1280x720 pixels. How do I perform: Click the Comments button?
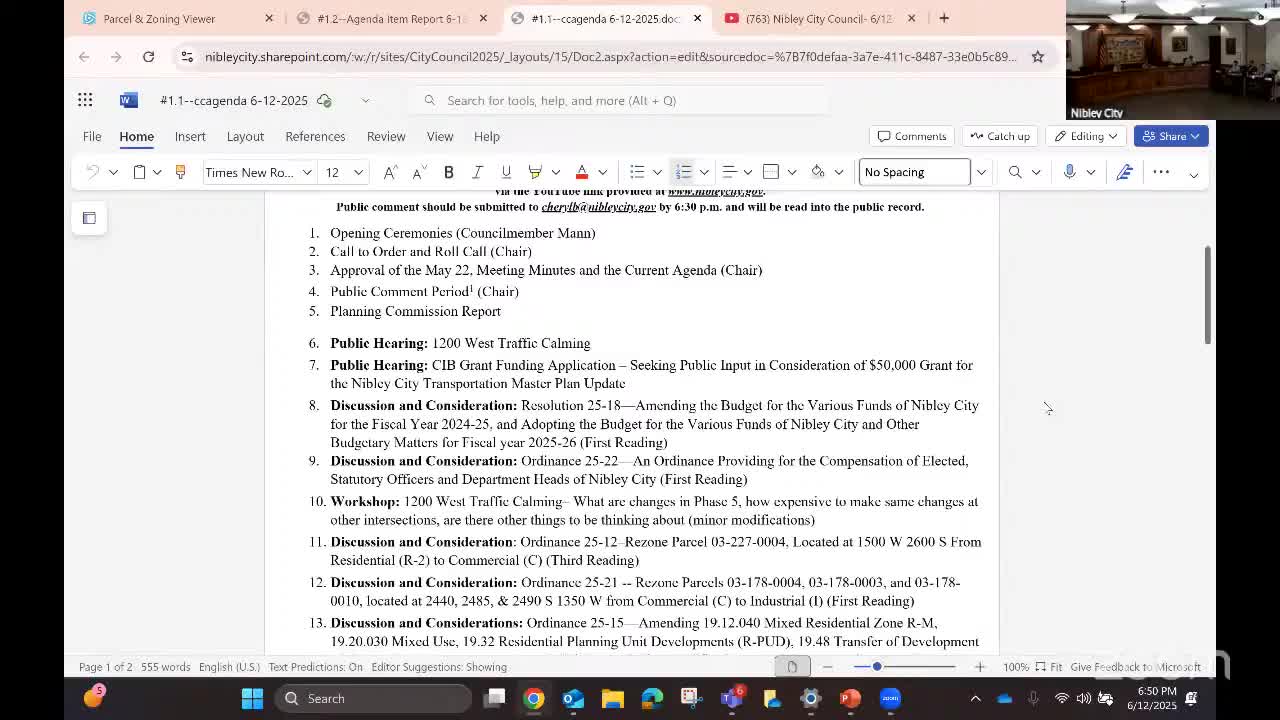pos(911,136)
